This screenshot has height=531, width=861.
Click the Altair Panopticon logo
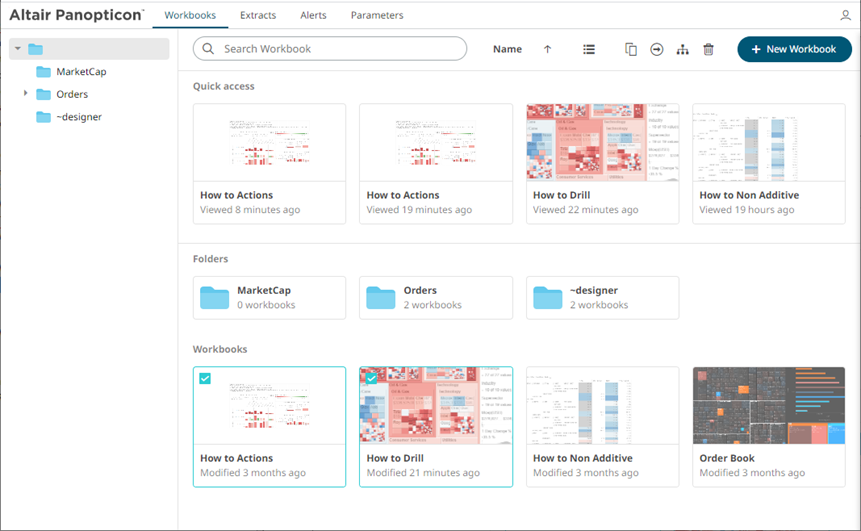(x=76, y=15)
